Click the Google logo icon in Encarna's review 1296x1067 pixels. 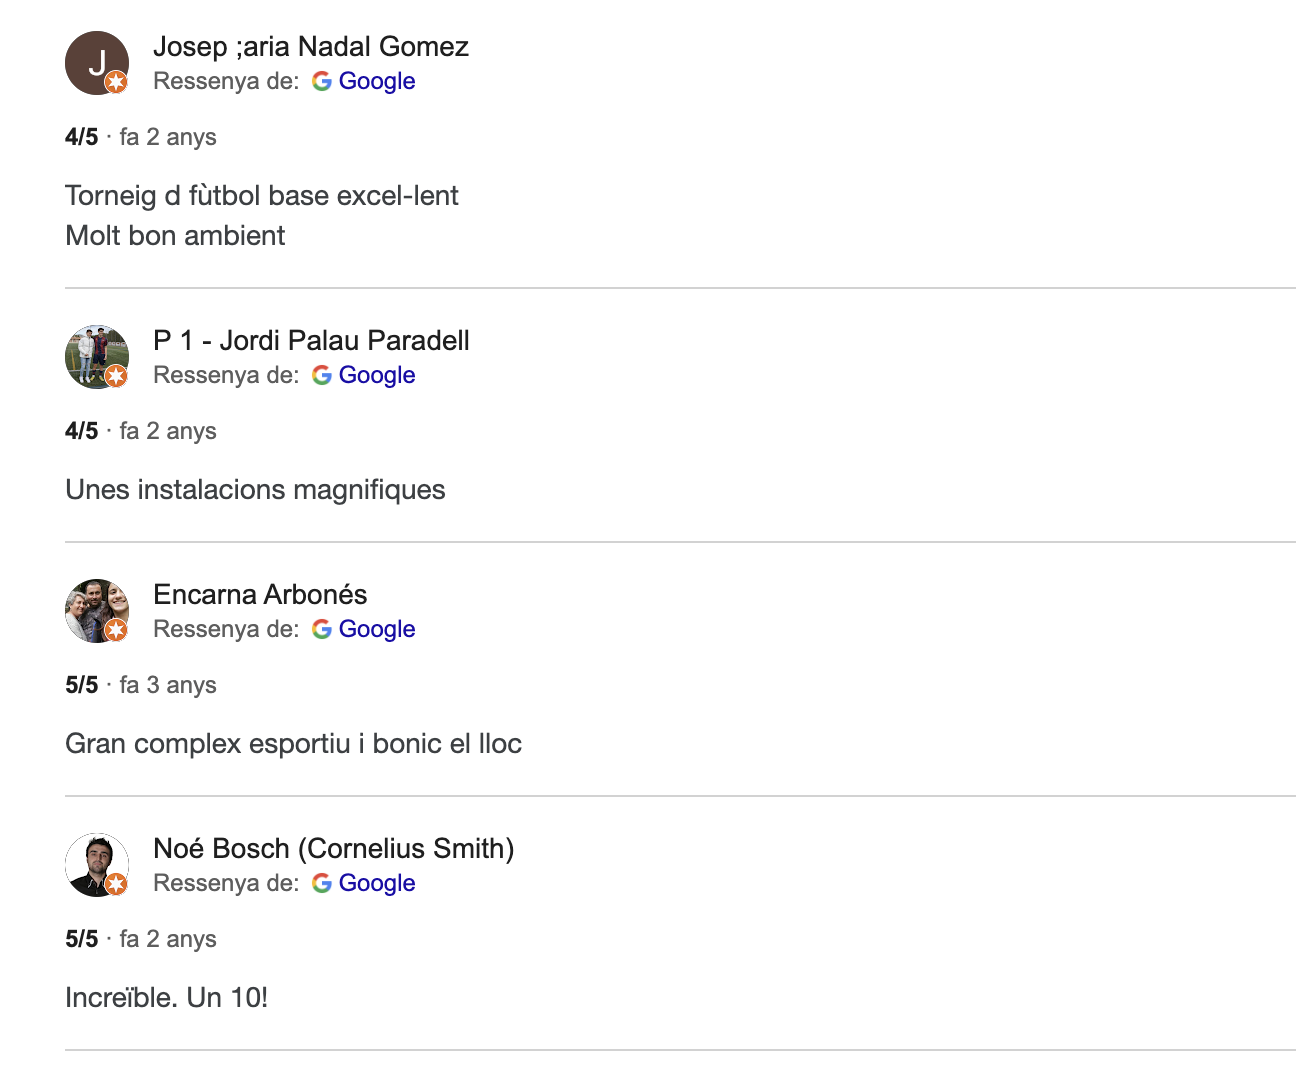[x=322, y=630]
